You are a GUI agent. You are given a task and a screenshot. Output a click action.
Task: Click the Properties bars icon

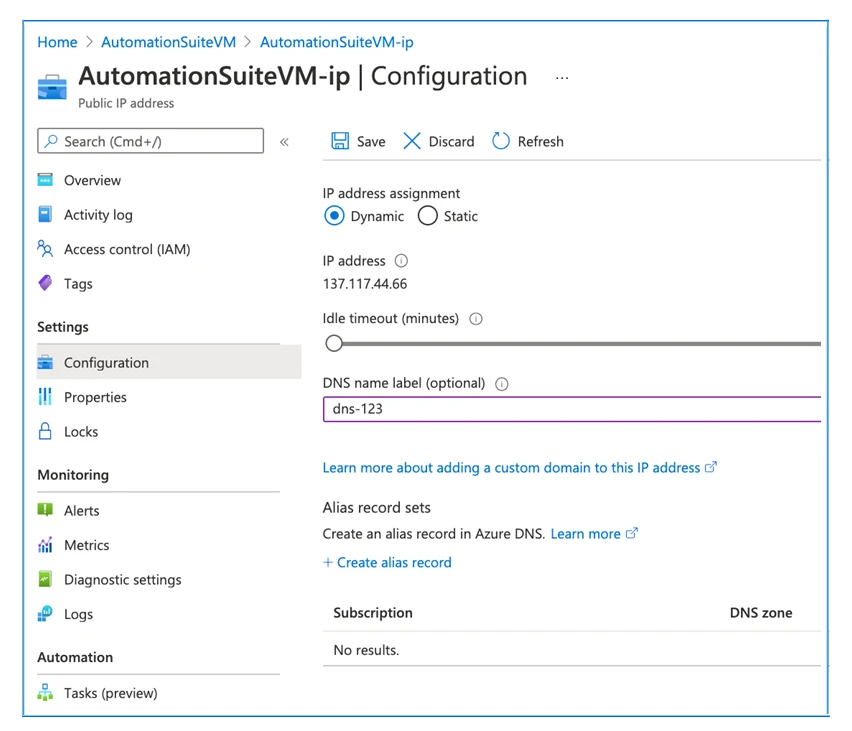[45, 397]
